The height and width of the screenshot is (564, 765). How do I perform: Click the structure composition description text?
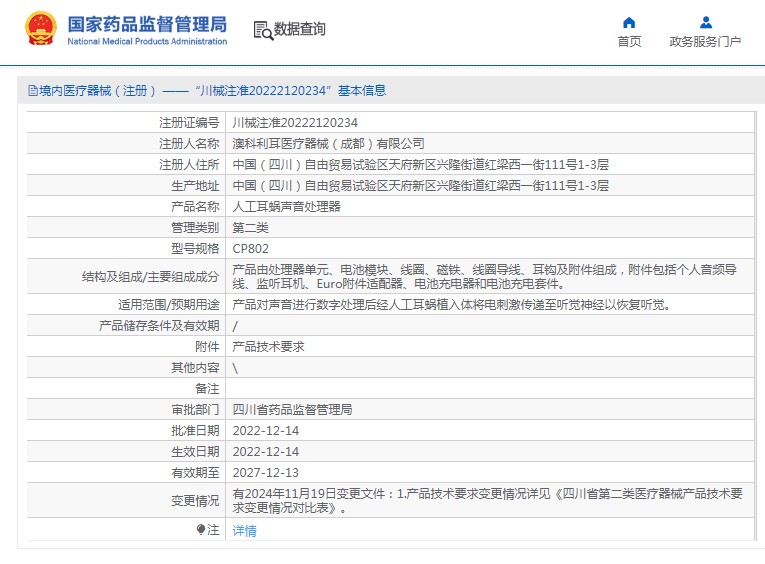tap(484, 276)
